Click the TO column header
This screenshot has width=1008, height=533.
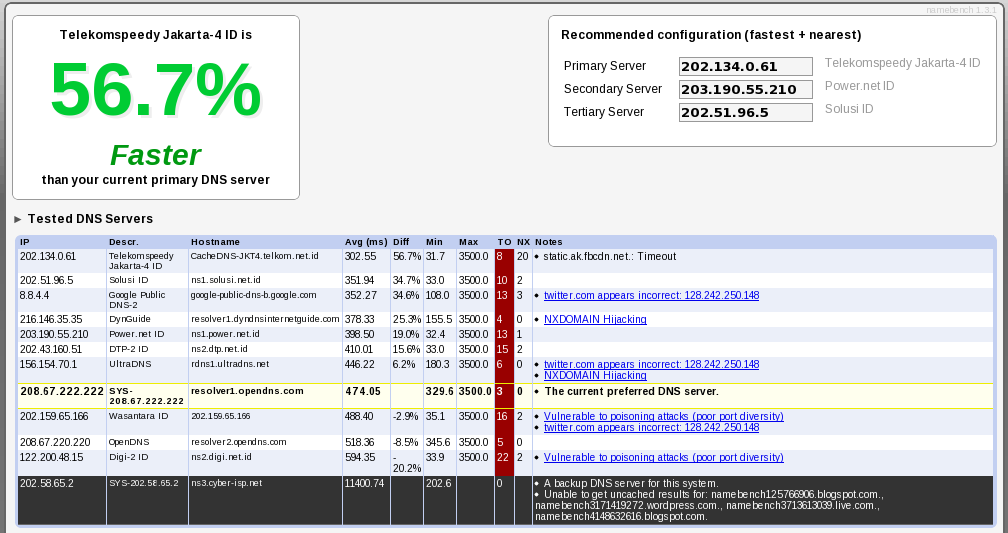pos(504,242)
